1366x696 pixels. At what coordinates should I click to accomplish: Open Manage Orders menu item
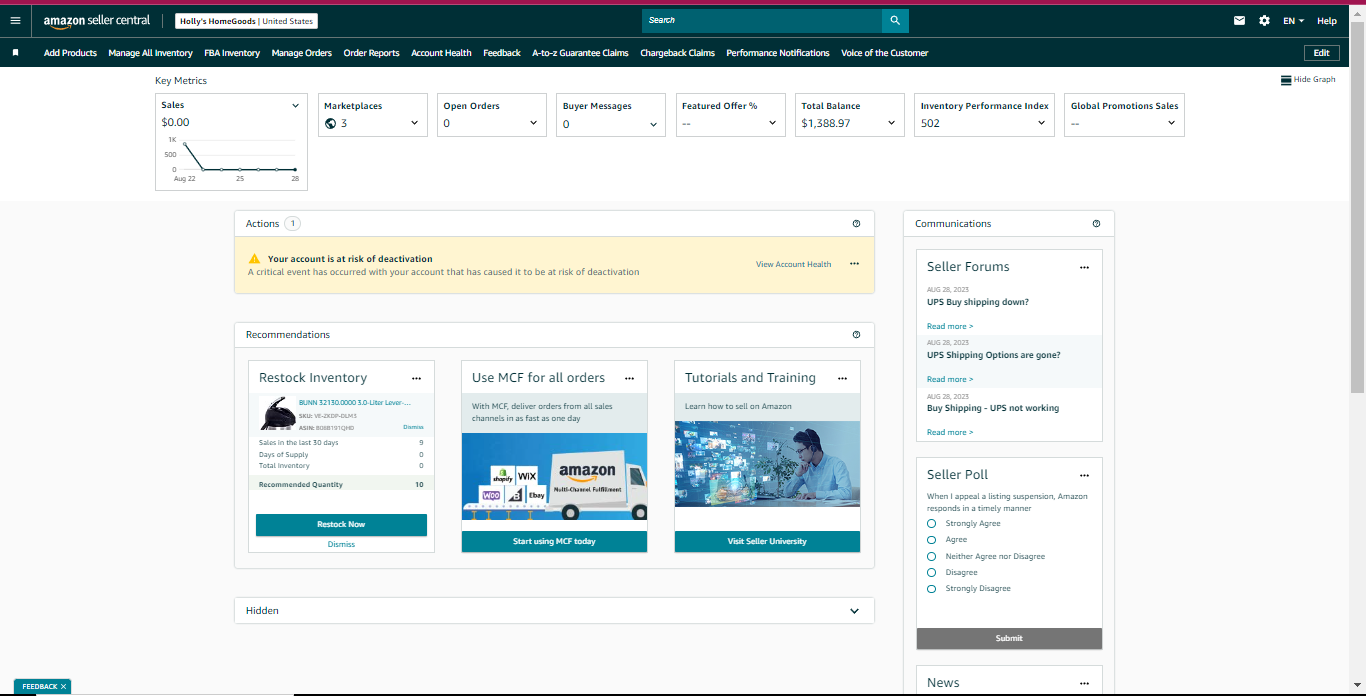coord(302,53)
